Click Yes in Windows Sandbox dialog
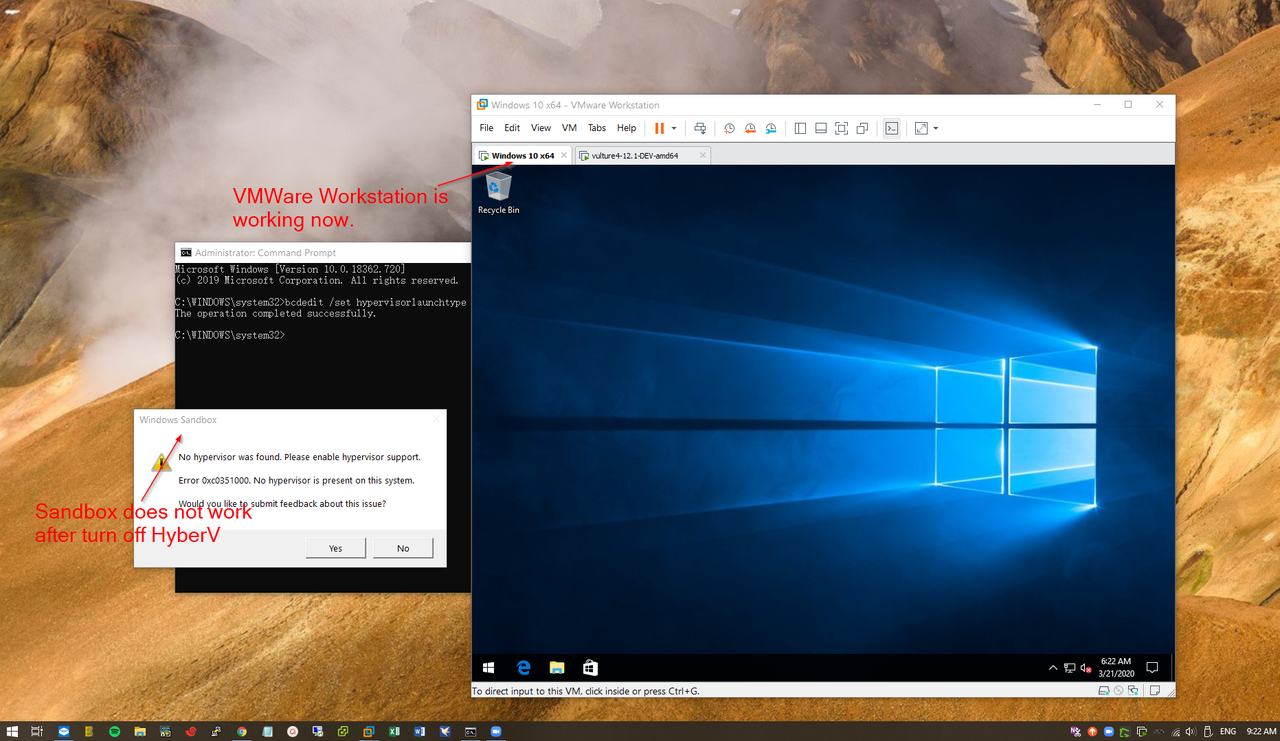The image size is (1280, 741). click(x=335, y=548)
